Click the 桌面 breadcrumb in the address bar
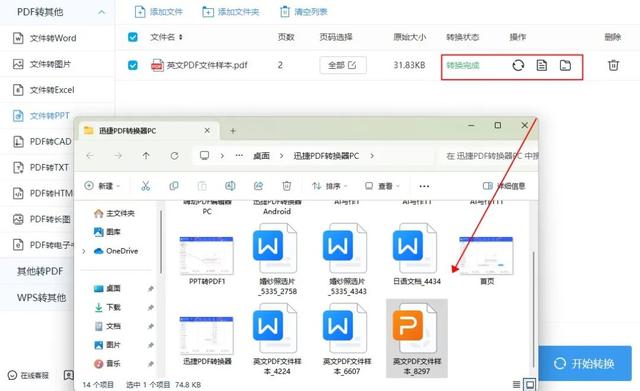 click(261, 156)
